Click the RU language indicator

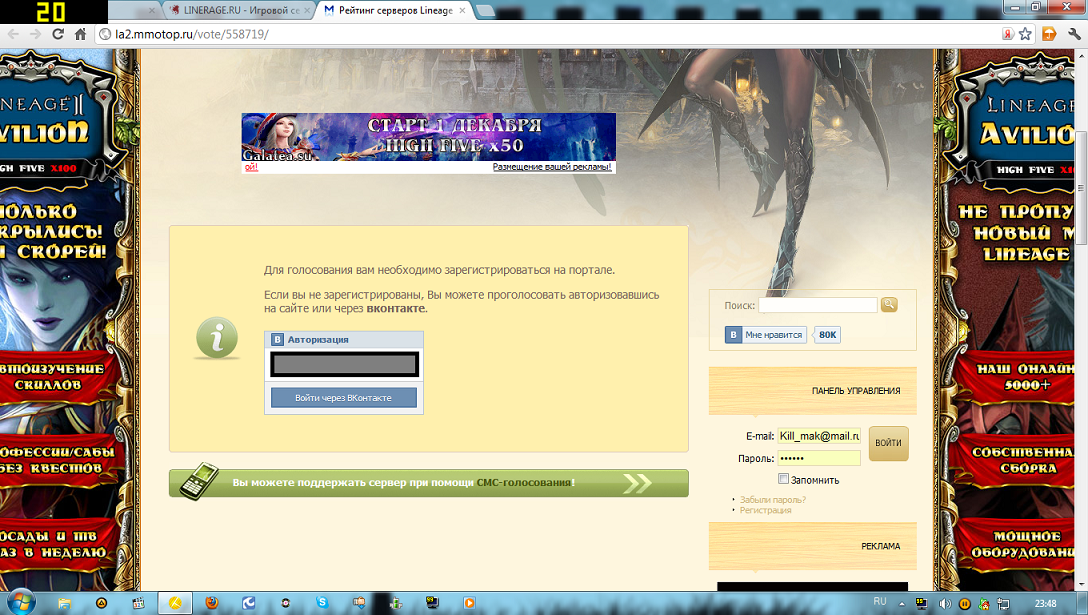pos(880,602)
